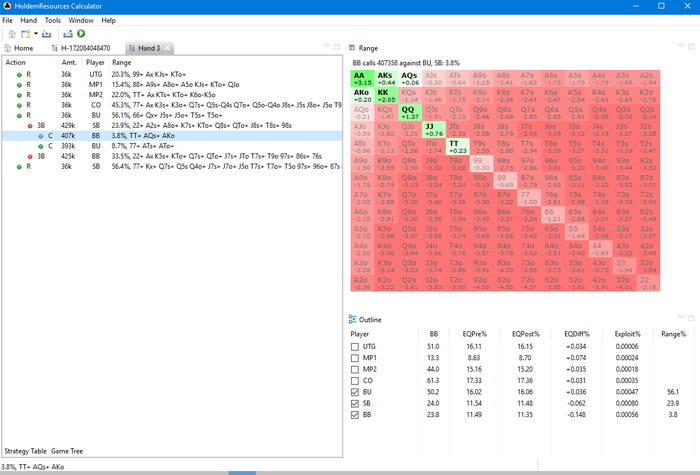The width and height of the screenshot is (700, 475).
Task: Open the dropdown arrow beside New Hand icon
Action: [36, 34]
